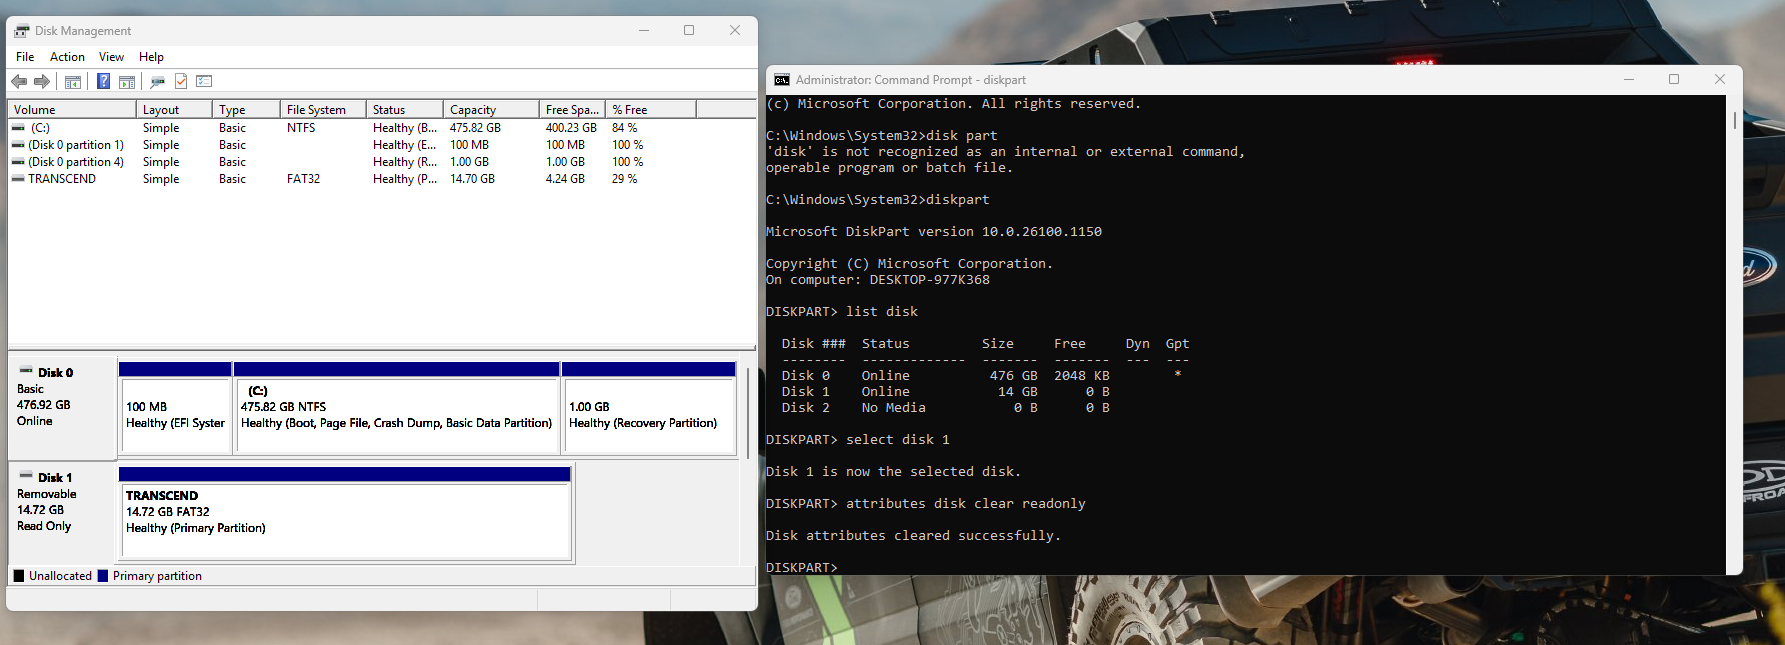The width and height of the screenshot is (1785, 645).
Task: Select the (C:) 475.82 GB NTFS partition block
Action: pyautogui.click(x=396, y=408)
